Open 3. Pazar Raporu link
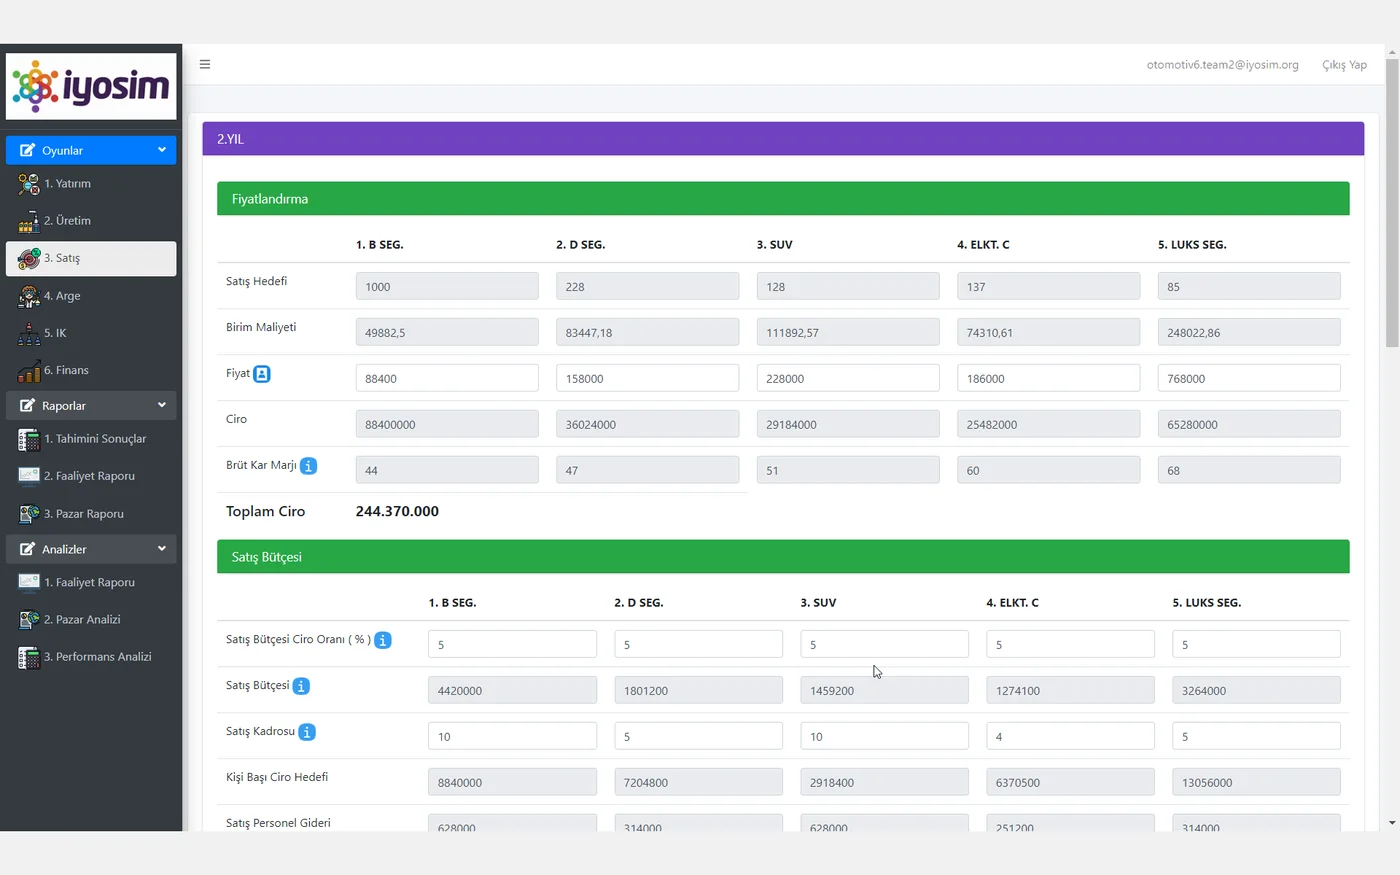 (84, 514)
